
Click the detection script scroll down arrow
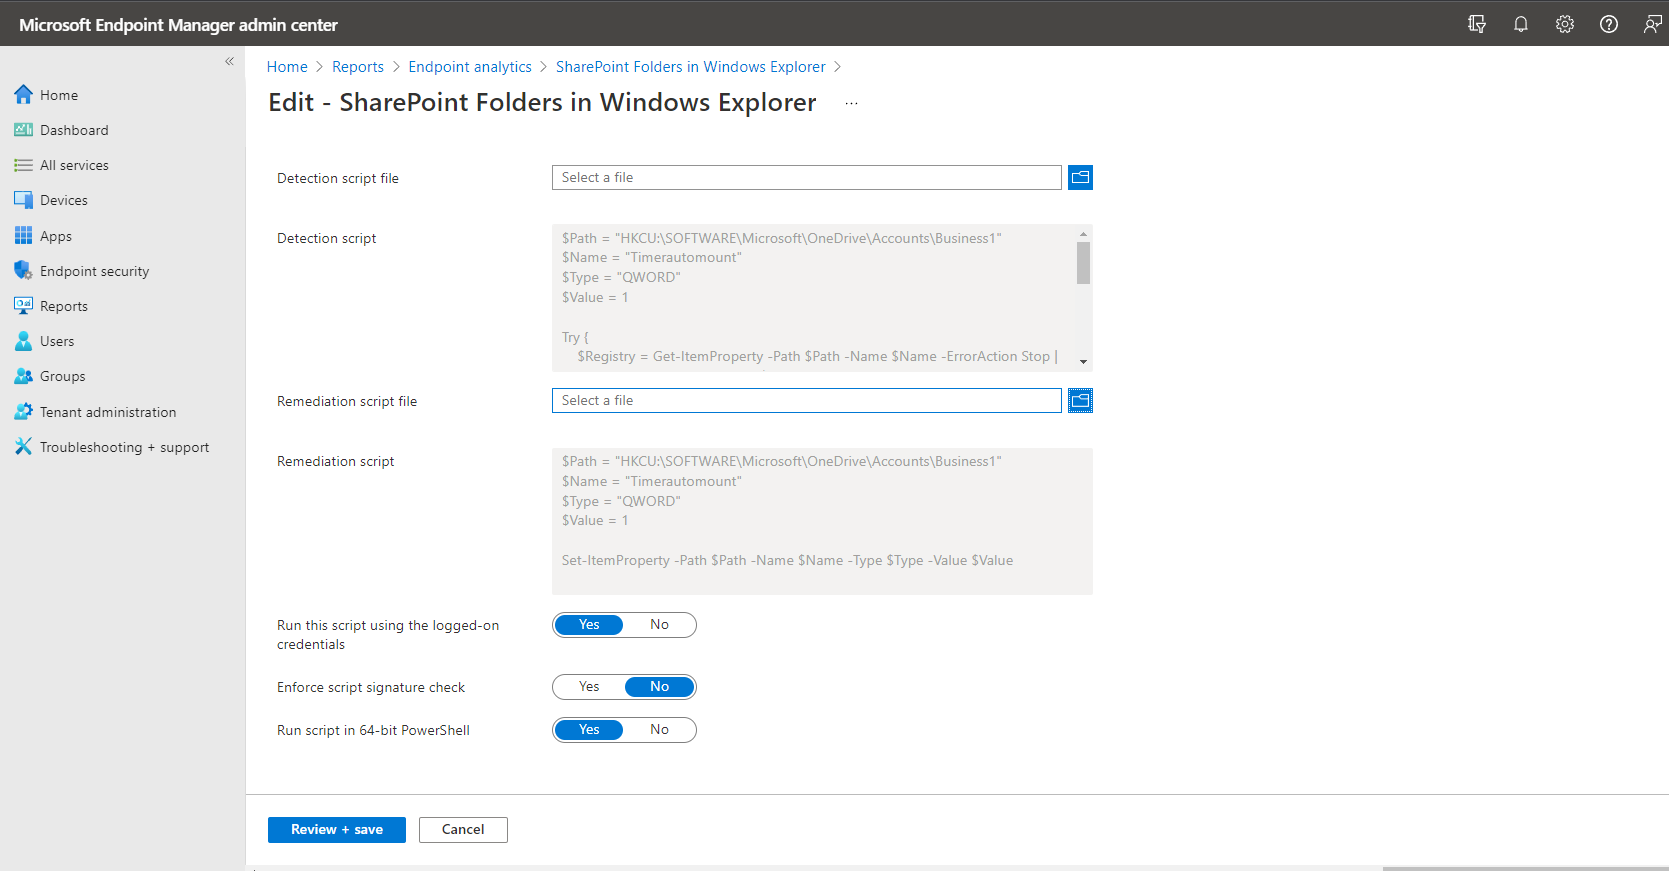click(x=1083, y=362)
